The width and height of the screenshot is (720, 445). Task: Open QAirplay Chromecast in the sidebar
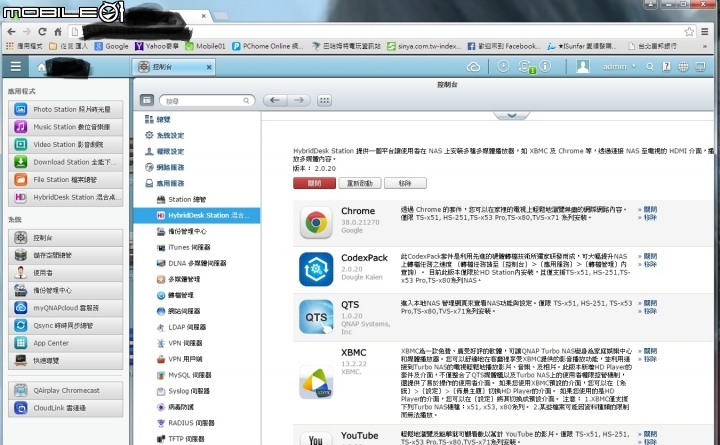(66, 390)
